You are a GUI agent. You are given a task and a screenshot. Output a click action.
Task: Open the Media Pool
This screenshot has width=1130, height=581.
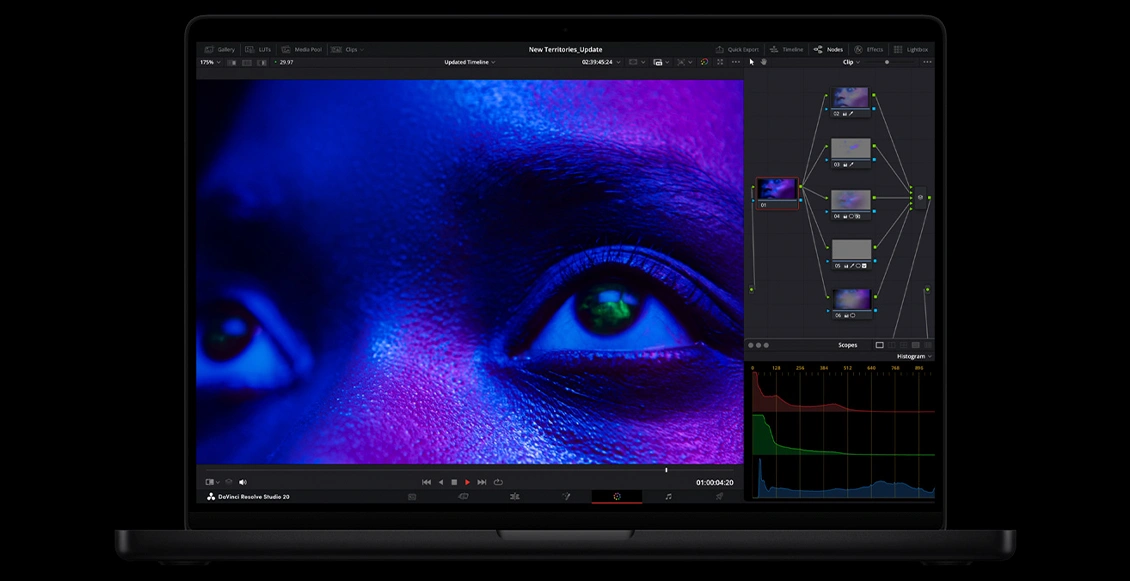[307, 49]
